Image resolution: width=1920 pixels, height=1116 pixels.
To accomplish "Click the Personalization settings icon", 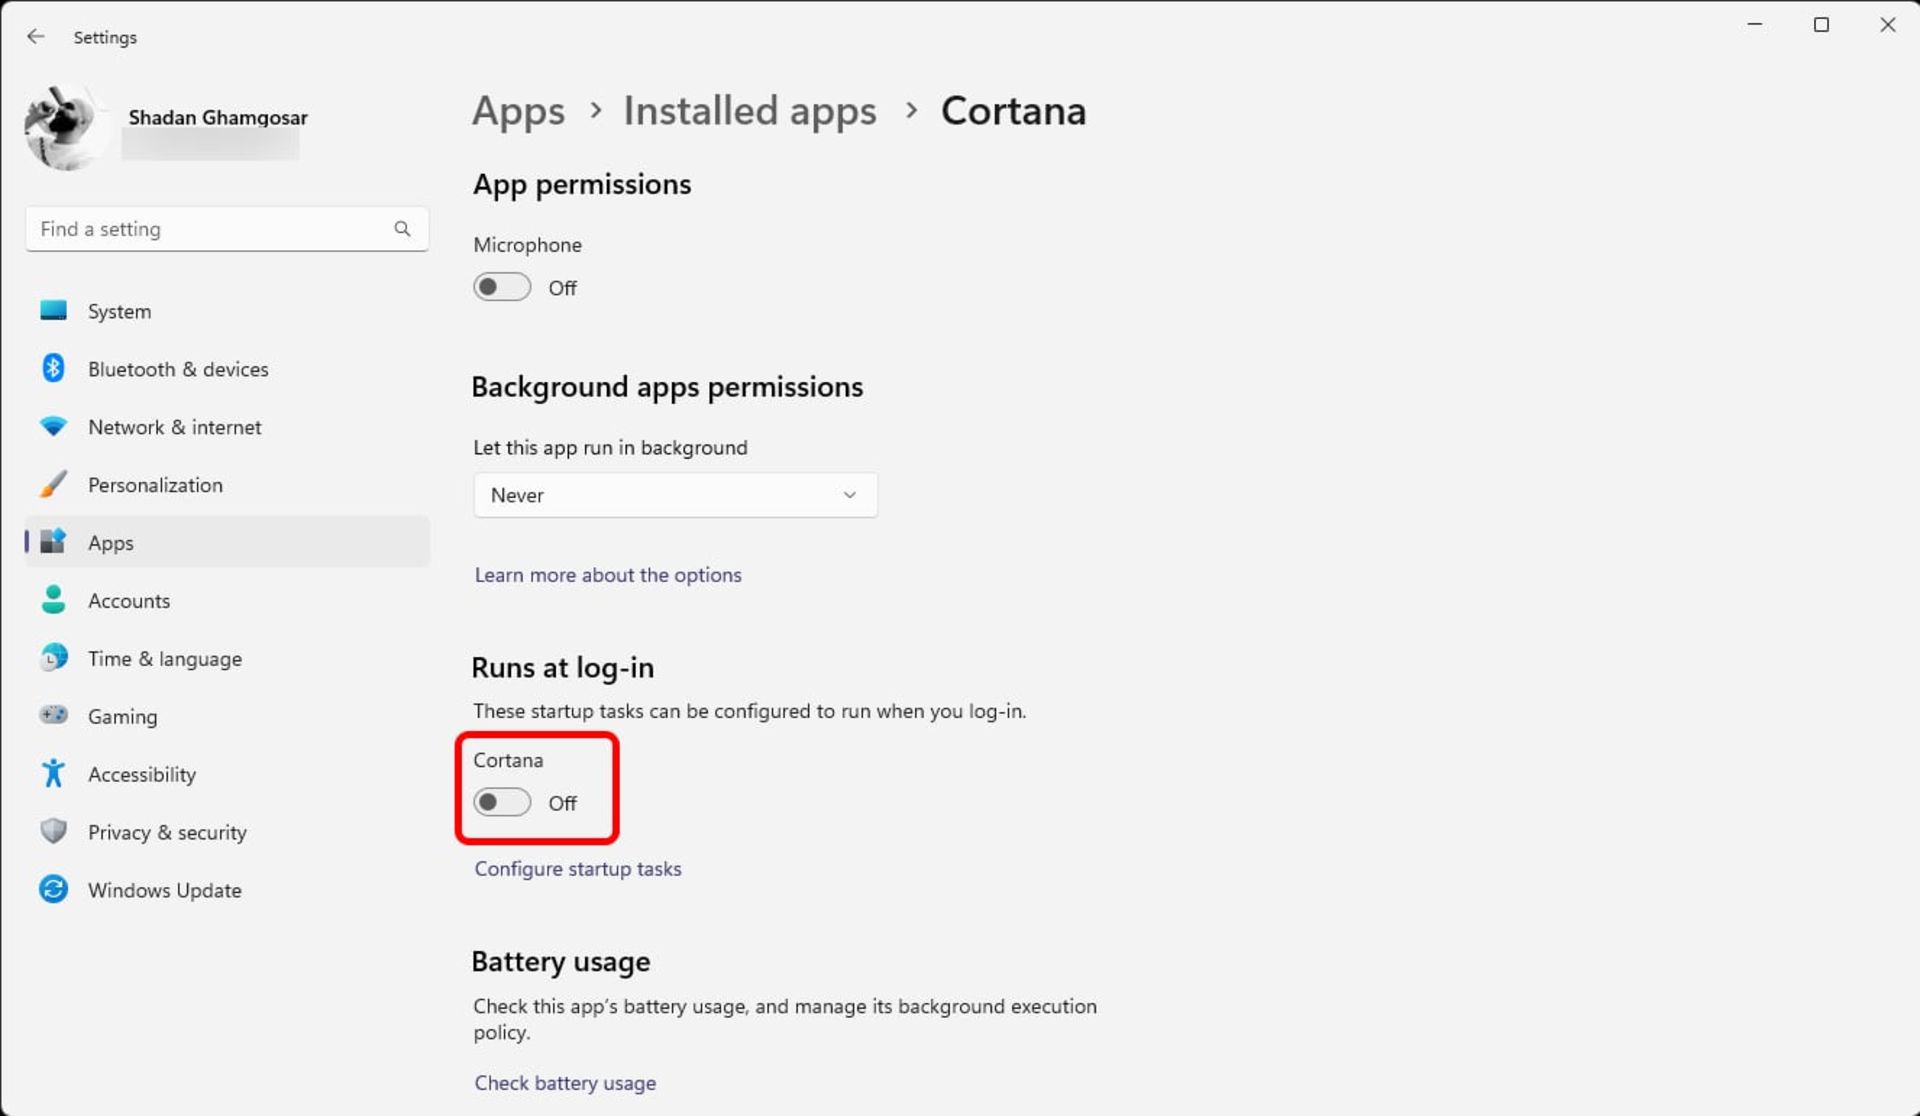I will click(50, 484).
